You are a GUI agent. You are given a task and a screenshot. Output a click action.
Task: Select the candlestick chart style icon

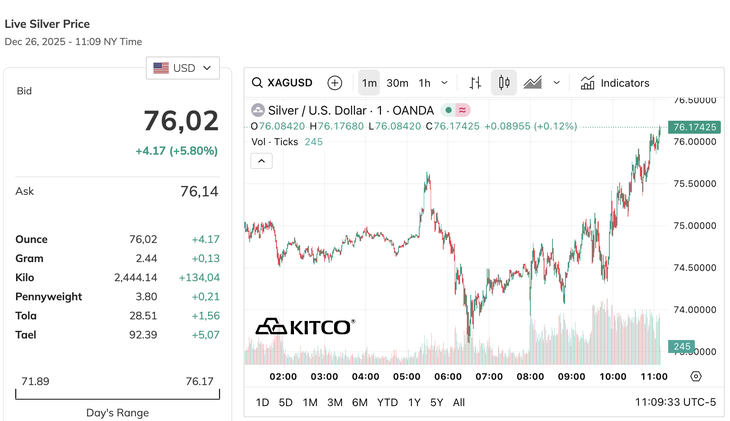(504, 83)
